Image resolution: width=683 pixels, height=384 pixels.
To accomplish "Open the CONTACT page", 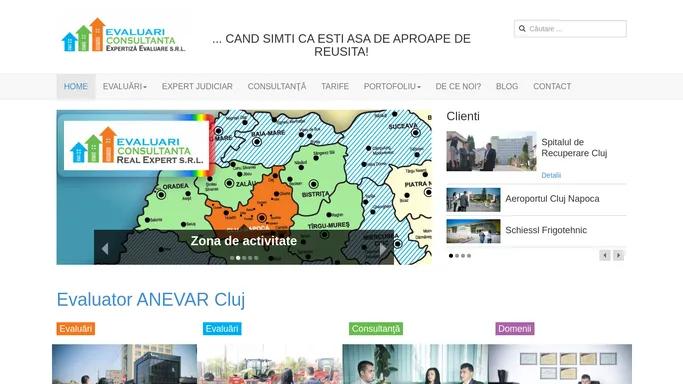I will [x=552, y=86].
